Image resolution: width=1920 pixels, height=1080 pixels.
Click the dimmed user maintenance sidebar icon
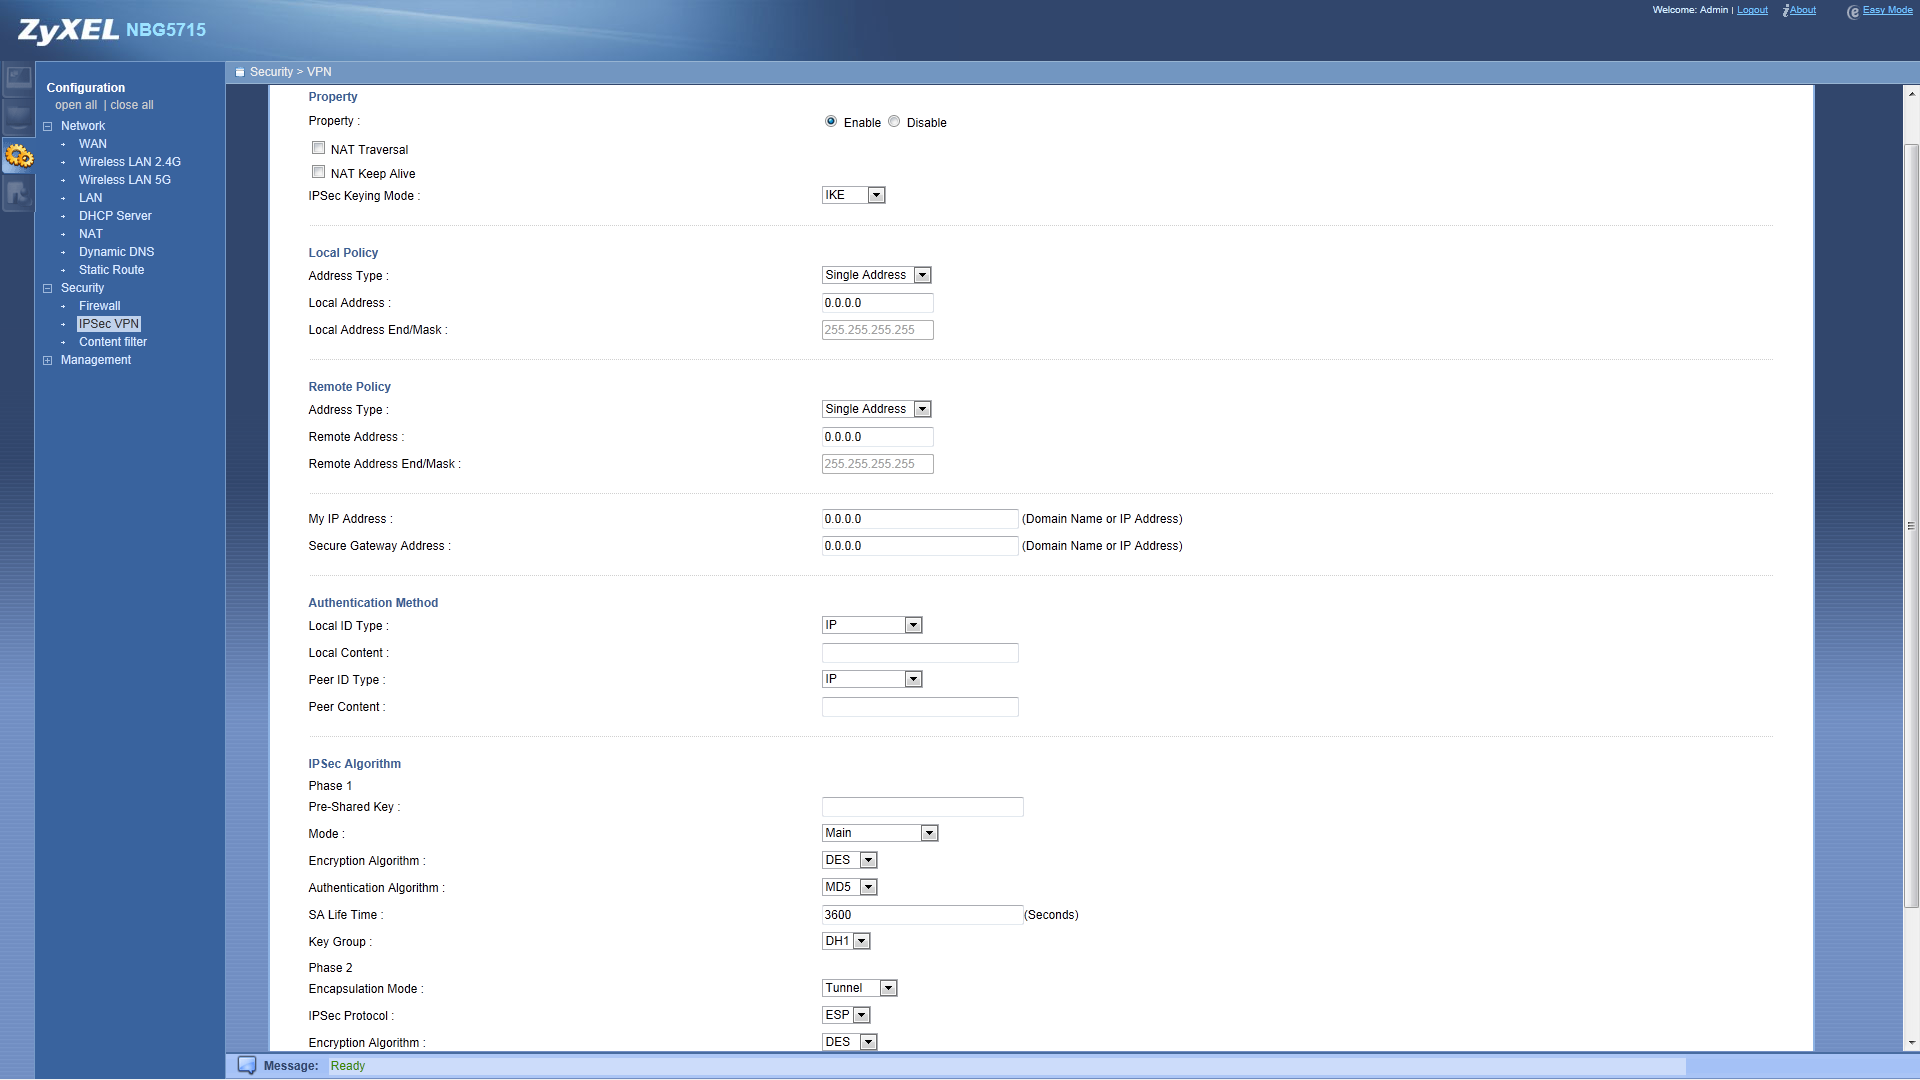[x=18, y=194]
